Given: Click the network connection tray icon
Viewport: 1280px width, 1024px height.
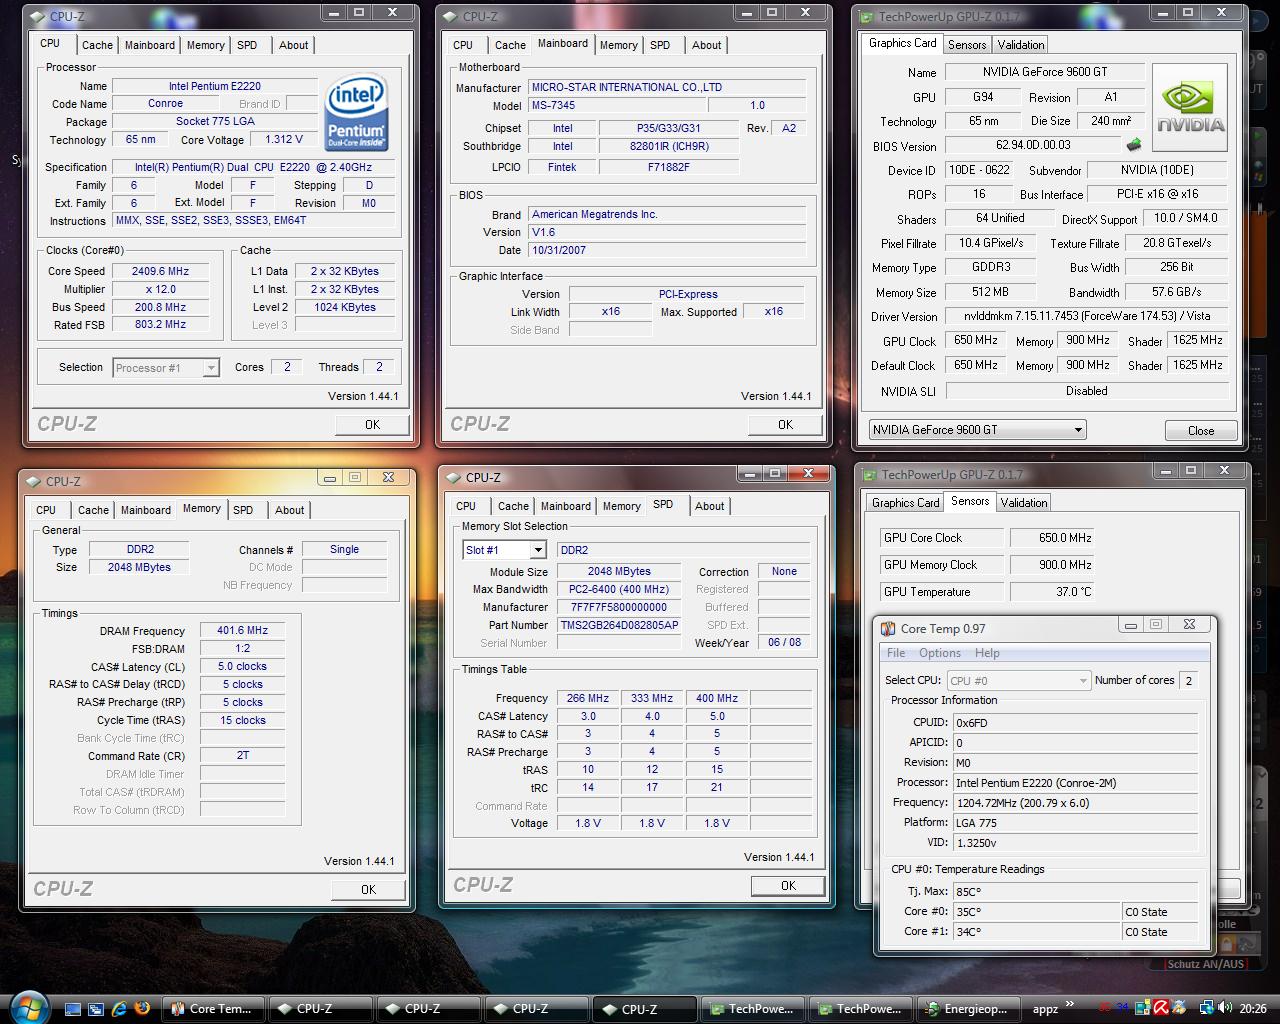Looking at the screenshot, I should click(x=1207, y=1008).
